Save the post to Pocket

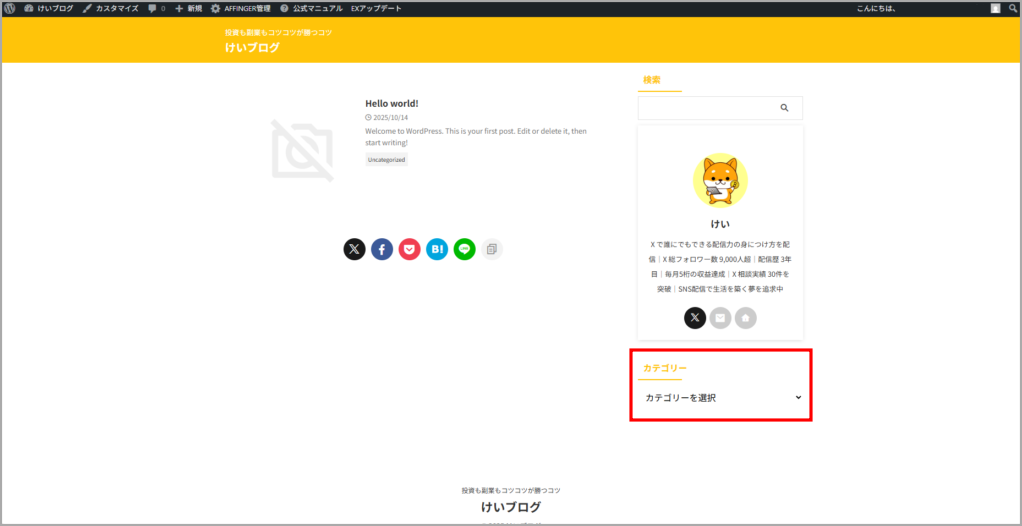409,249
